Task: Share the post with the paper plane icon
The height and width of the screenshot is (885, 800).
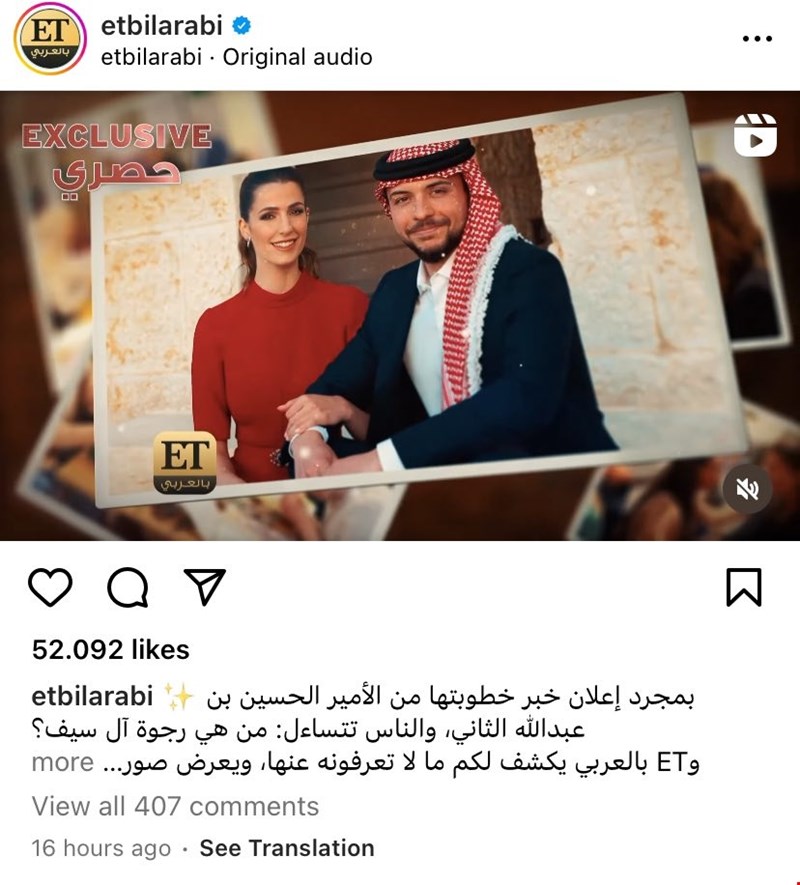Action: pyautogui.click(x=204, y=586)
